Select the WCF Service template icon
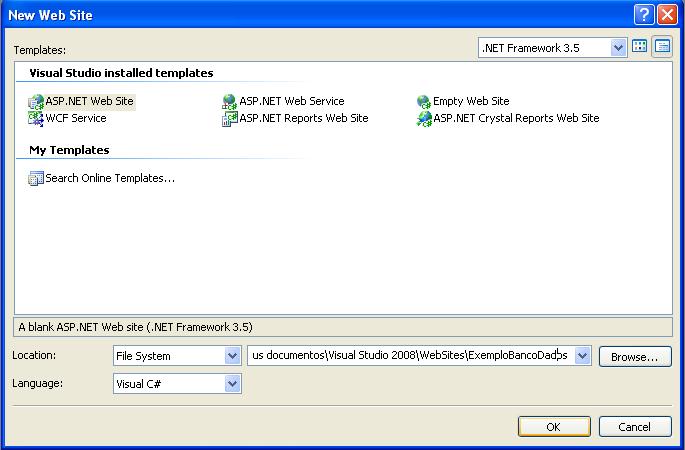685x450 pixels. 37,118
